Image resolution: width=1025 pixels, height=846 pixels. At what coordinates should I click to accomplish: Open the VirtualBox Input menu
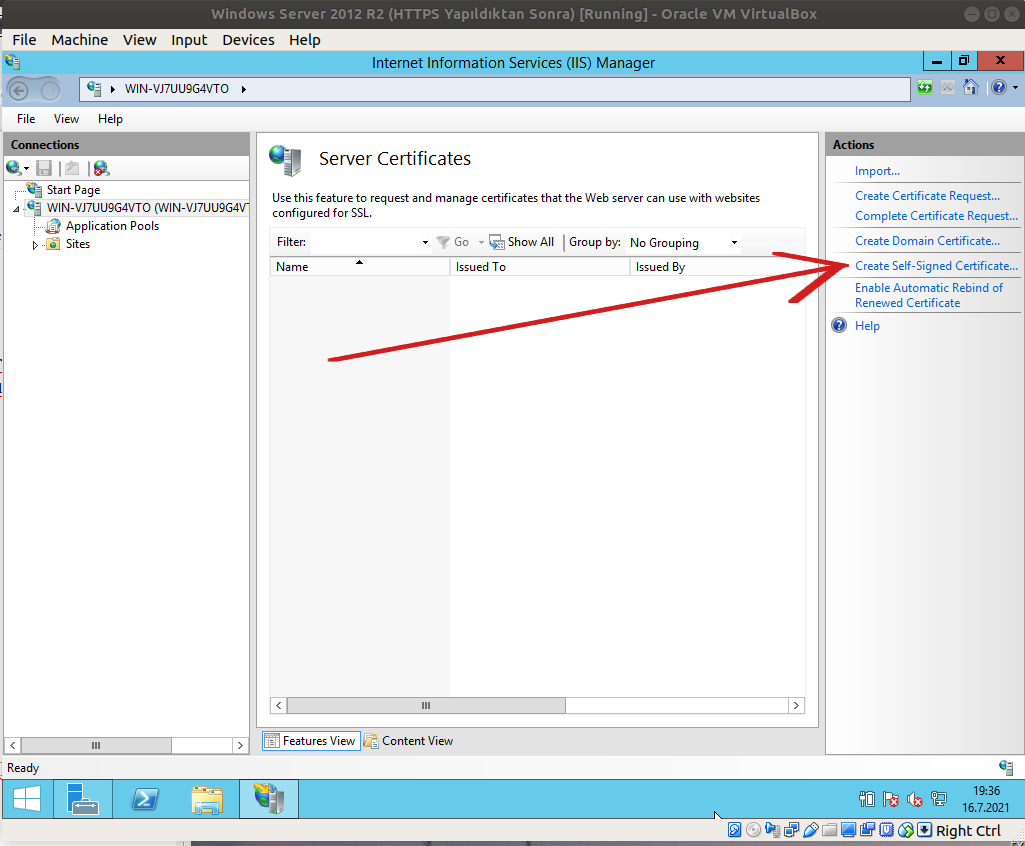189,40
